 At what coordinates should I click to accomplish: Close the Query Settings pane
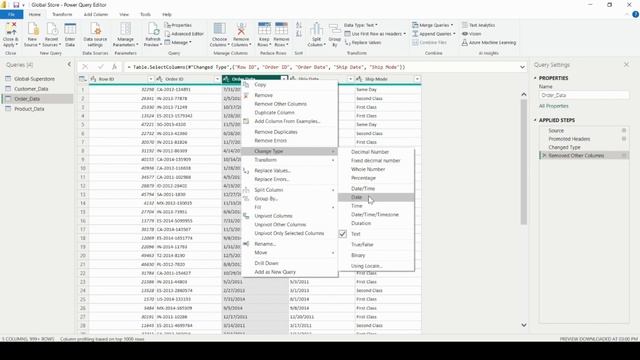coord(626,64)
